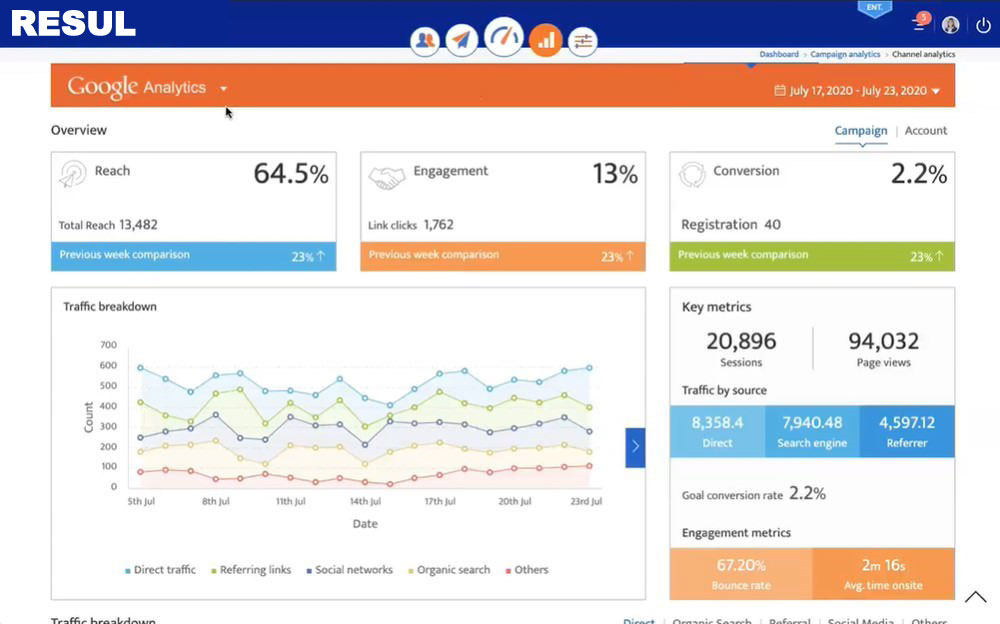Viewport: 1000px width, 624px height.
Task: Toggle Others series in chart legend
Action: click(527, 570)
